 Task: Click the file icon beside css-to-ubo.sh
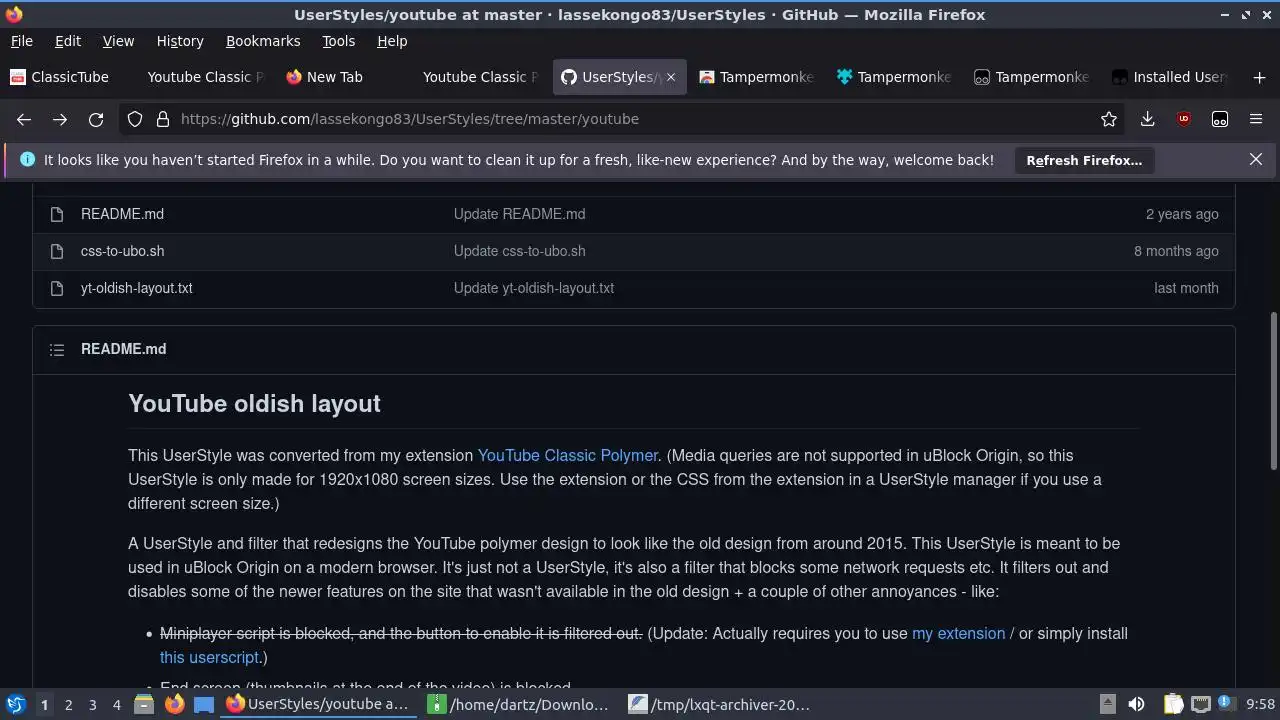click(x=57, y=251)
